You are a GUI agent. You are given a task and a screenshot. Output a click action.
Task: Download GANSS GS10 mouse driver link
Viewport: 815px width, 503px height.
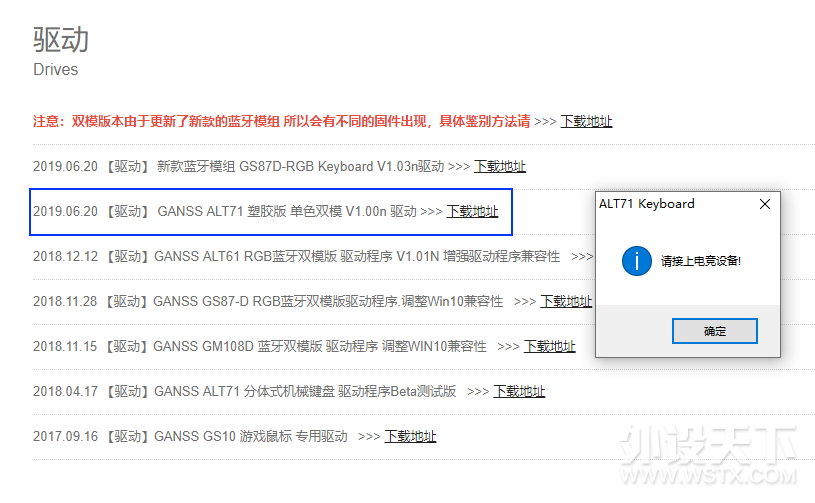coord(410,436)
